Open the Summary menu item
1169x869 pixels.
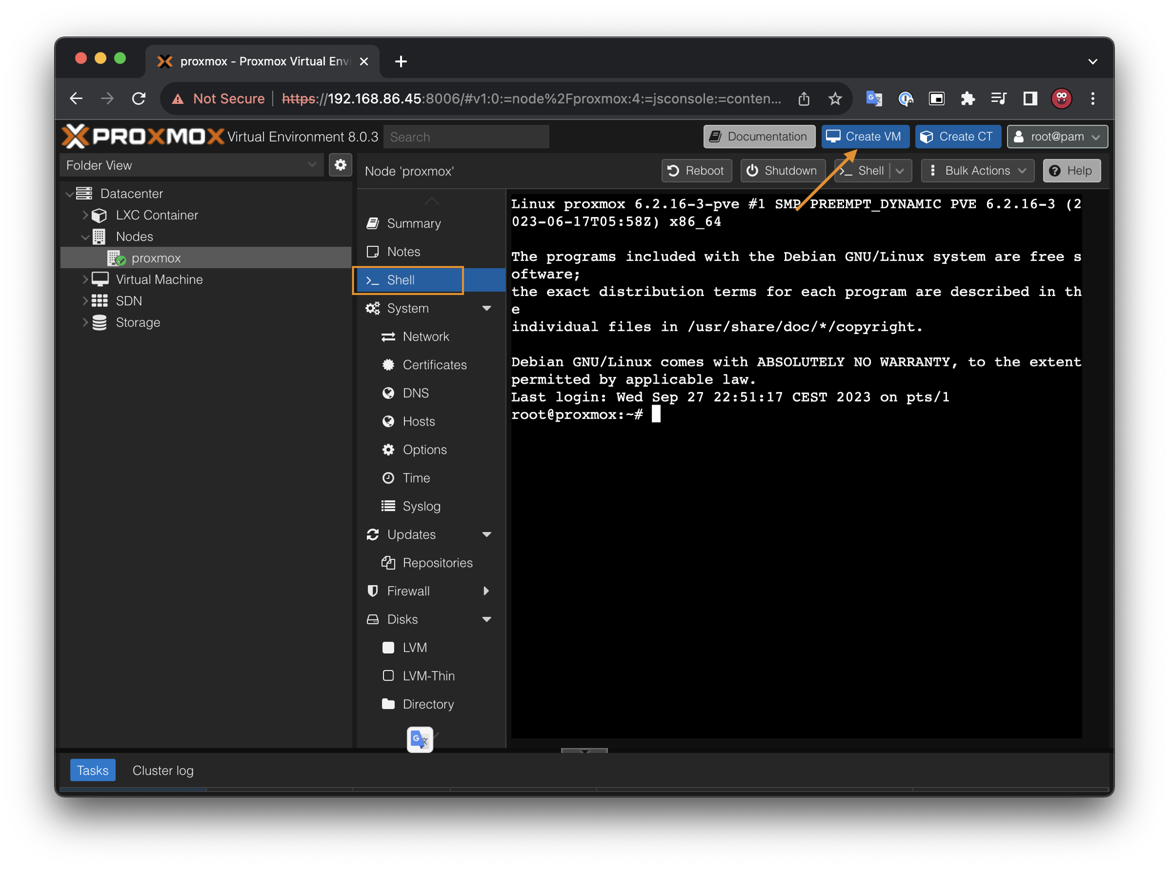pyautogui.click(x=414, y=224)
